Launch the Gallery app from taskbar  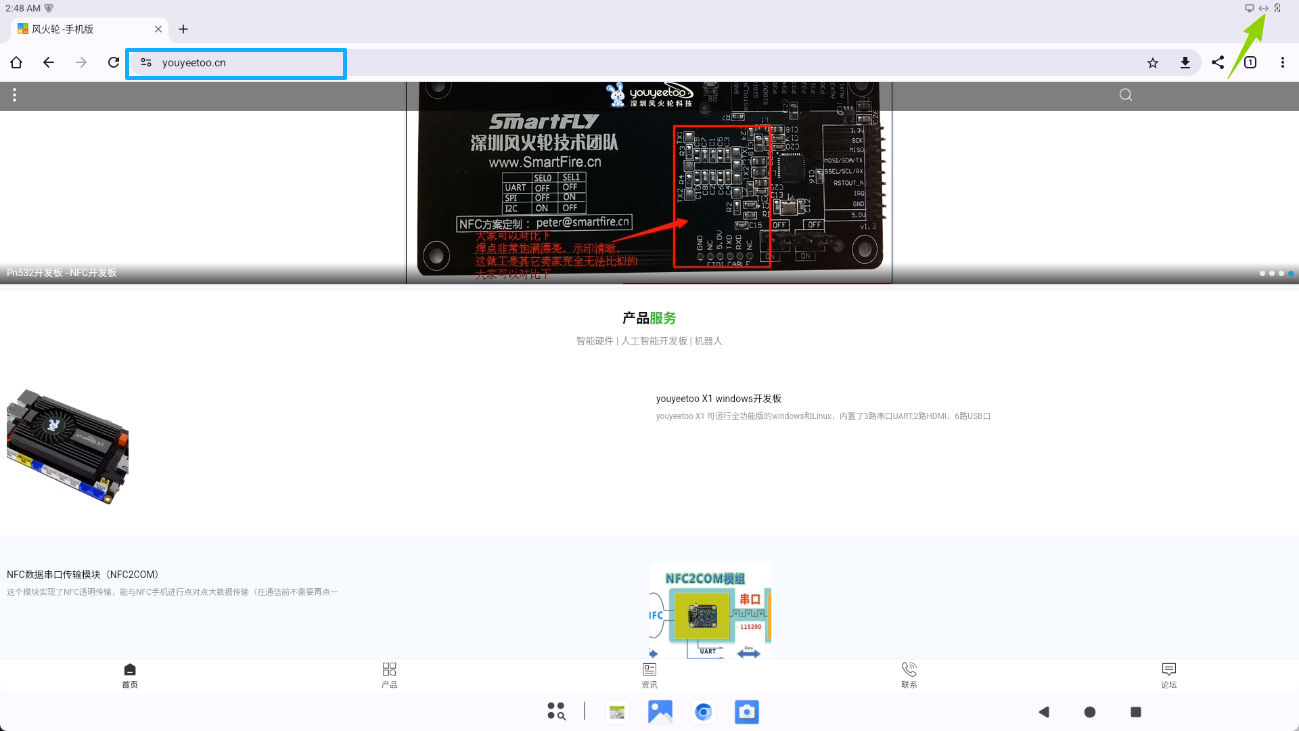coord(660,712)
